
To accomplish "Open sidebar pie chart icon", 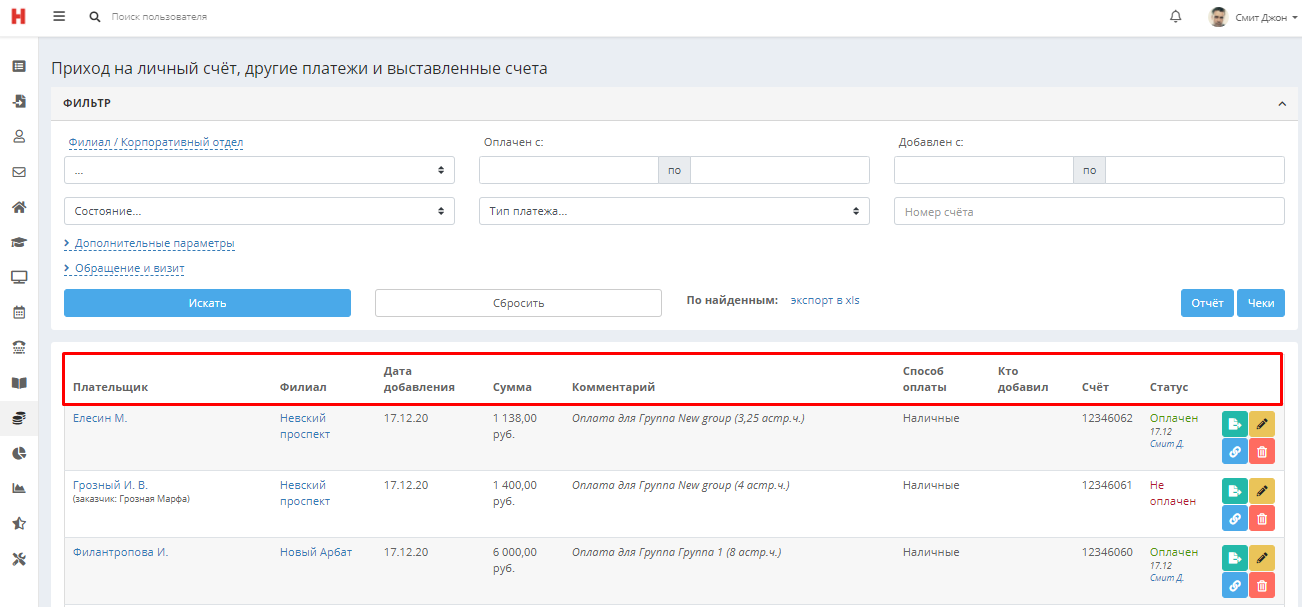I will click(x=18, y=453).
